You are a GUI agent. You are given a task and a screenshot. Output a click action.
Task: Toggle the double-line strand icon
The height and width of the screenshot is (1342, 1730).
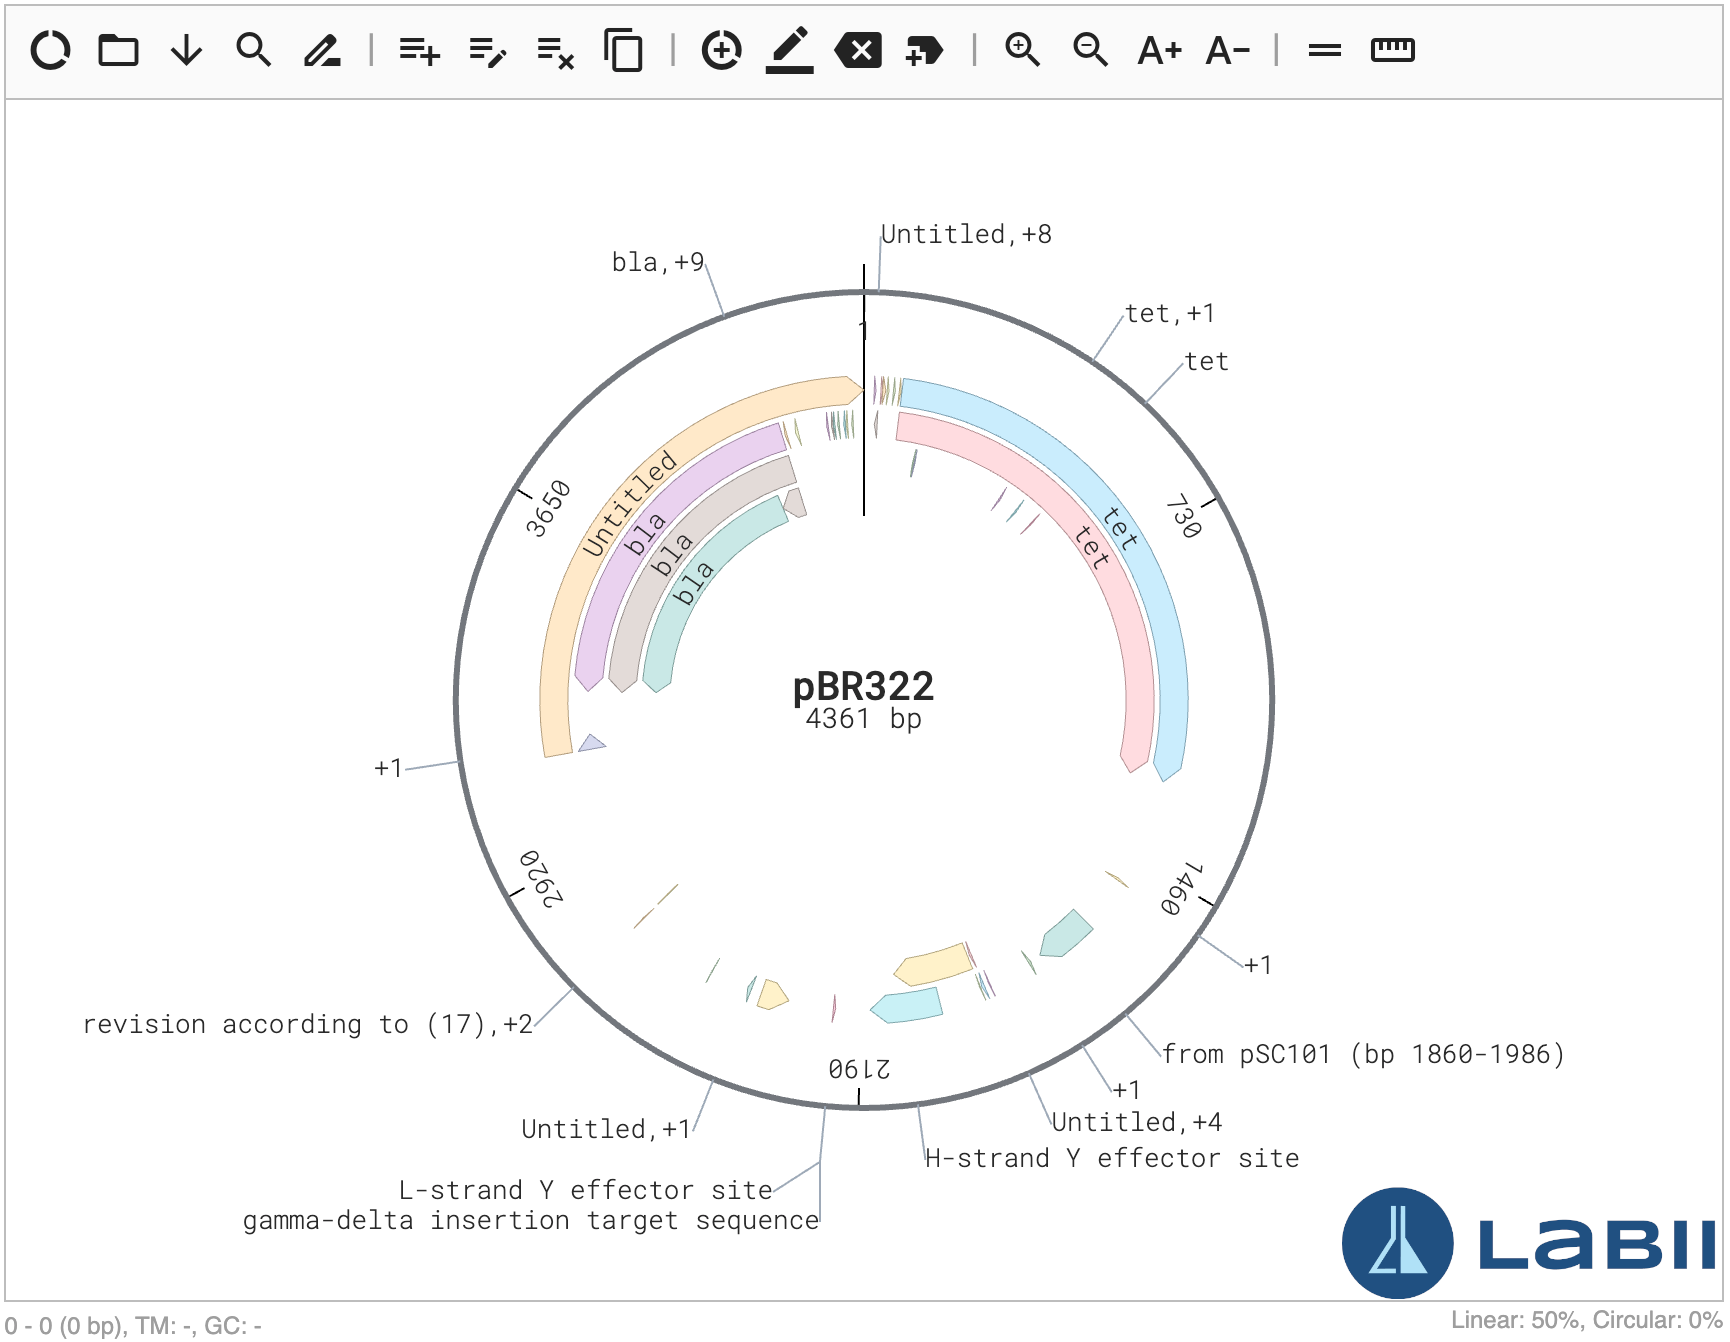(x=1324, y=50)
